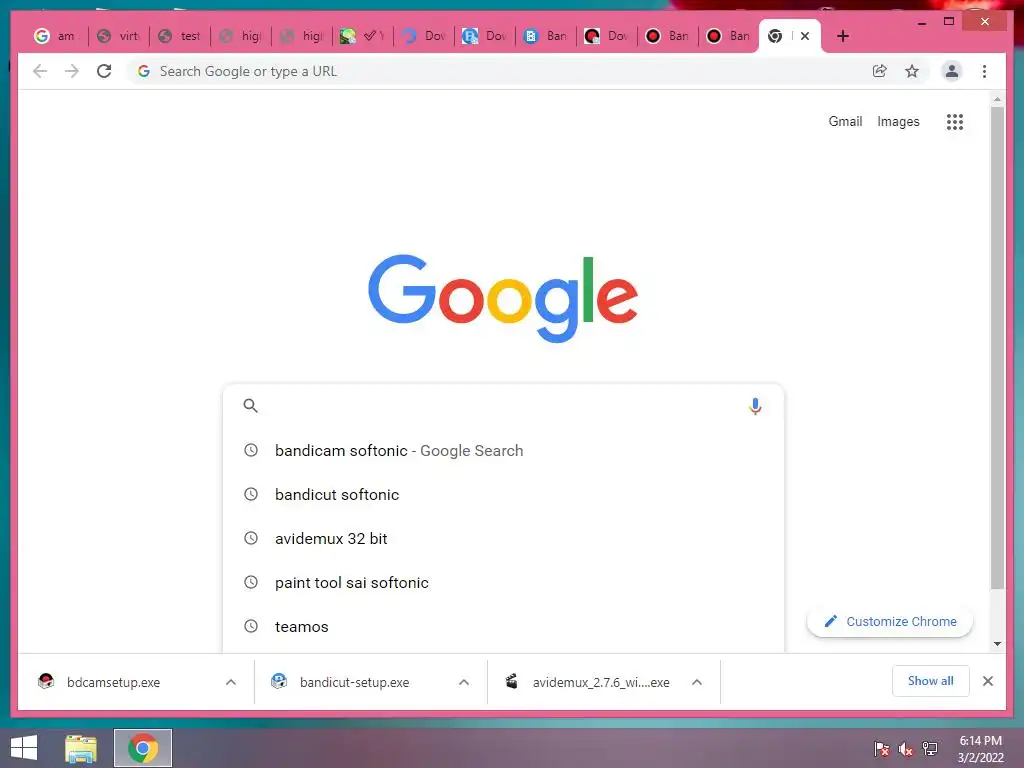
Task: Click the Google logo in the address bar
Action: coord(144,71)
